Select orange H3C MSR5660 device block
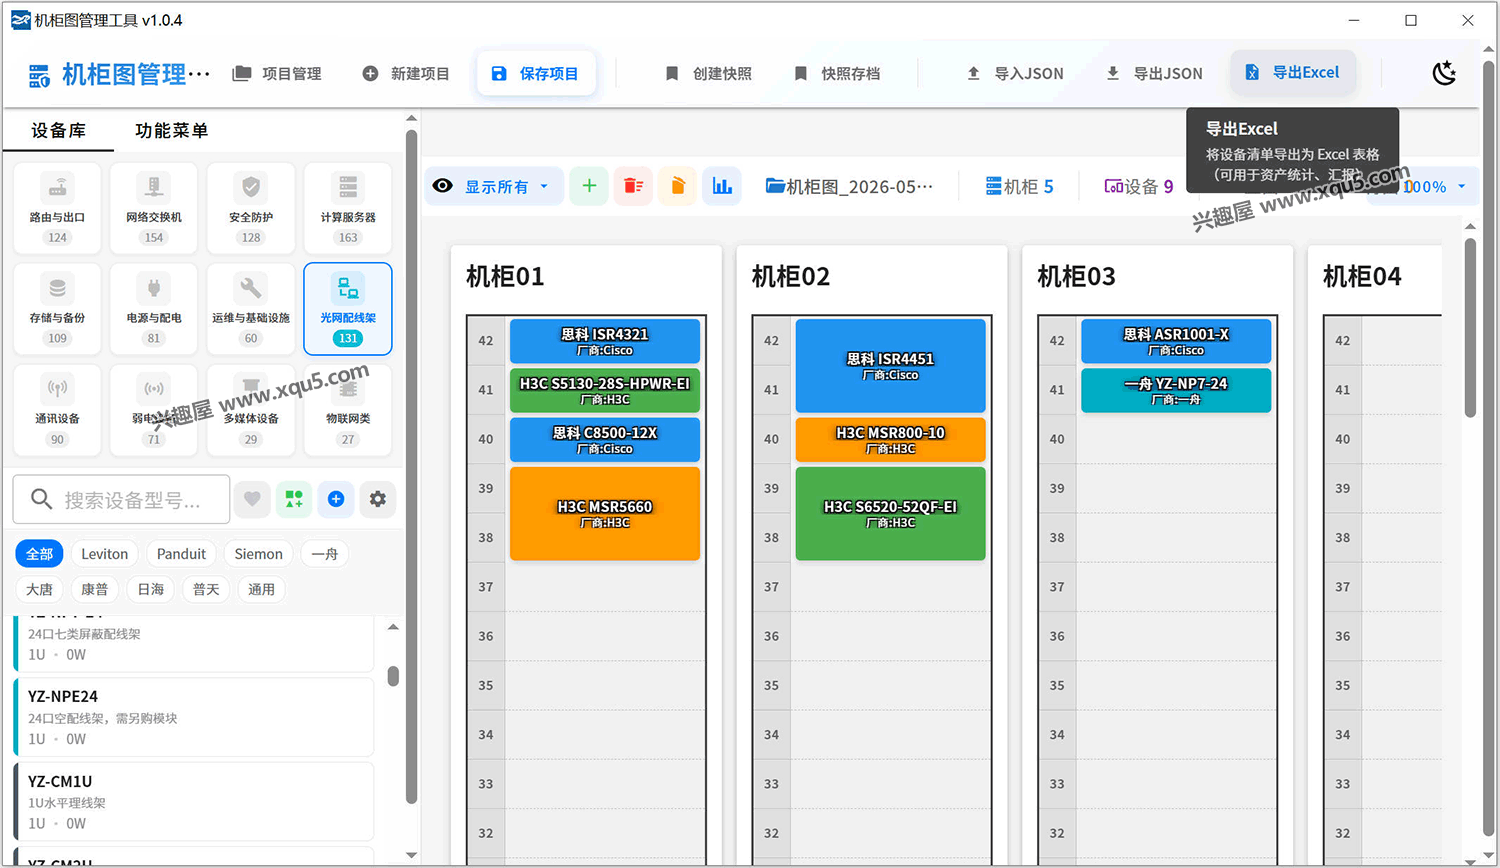 pos(605,514)
